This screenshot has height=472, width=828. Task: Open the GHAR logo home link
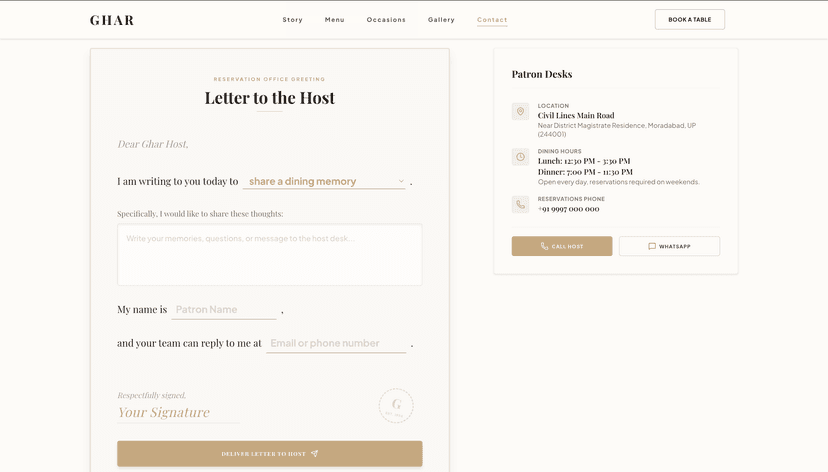pos(112,20)
